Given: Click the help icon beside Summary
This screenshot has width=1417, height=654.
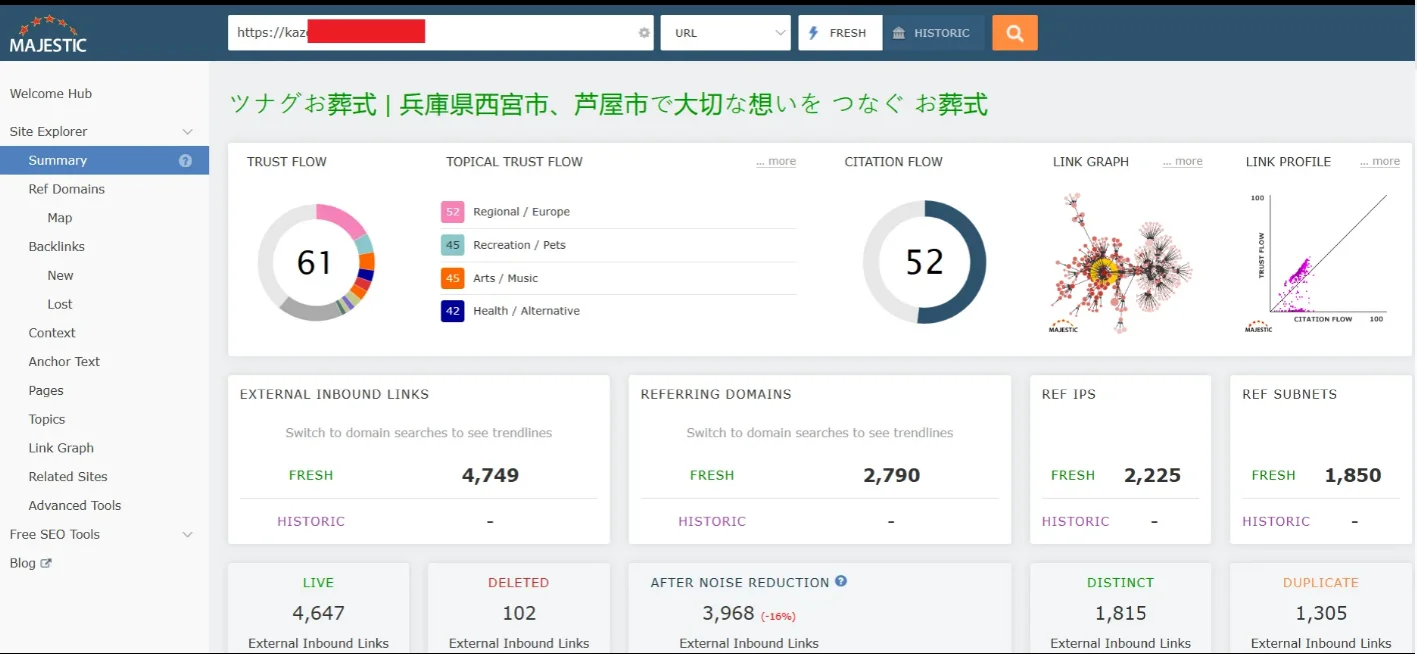Looking at the screenshot, I should tap(185, 160).
